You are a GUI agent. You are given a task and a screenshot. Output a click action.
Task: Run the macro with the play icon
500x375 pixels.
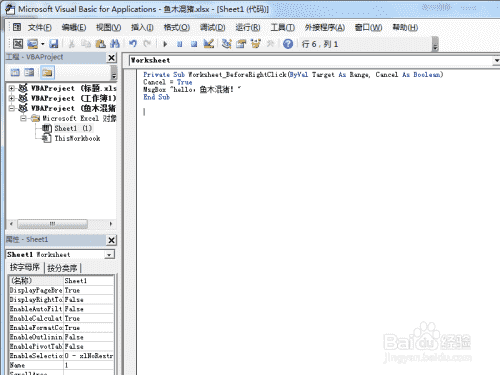click(x=165, y=44)
